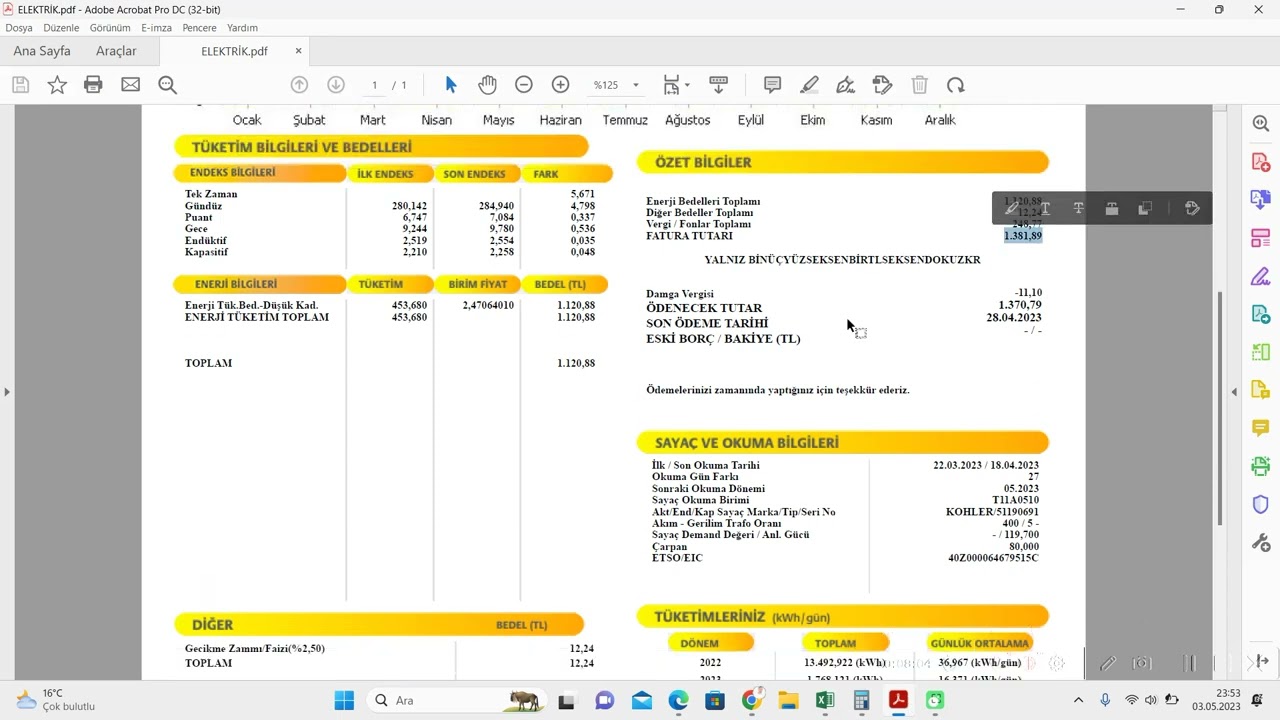1280x720 pixels.
Task: Show hidden system tray icons chevron
Action: pos(1078,700)
